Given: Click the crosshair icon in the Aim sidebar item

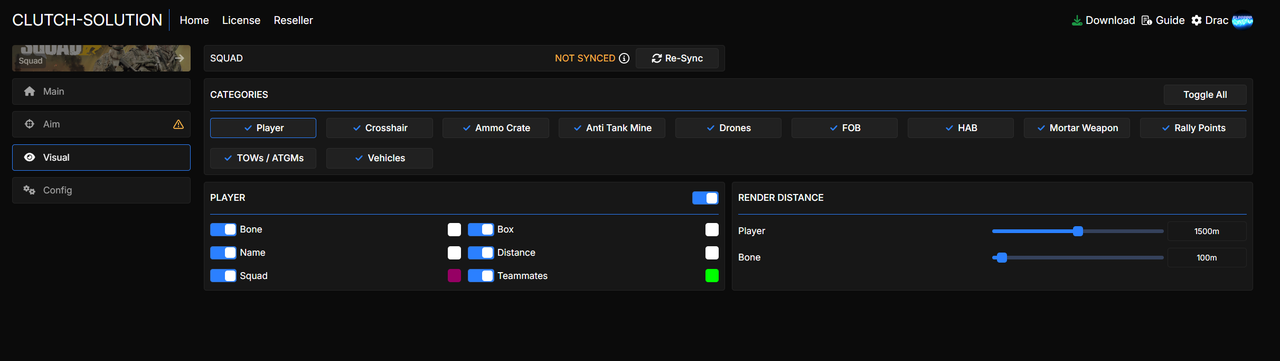Looking at the screenshot, I should coord(29,124).
